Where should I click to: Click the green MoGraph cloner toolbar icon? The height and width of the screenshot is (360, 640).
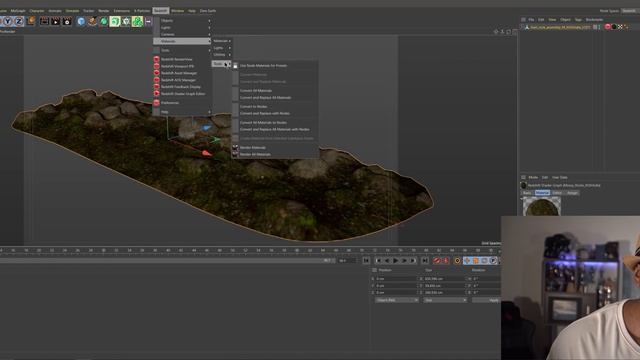tap(138, 21)
